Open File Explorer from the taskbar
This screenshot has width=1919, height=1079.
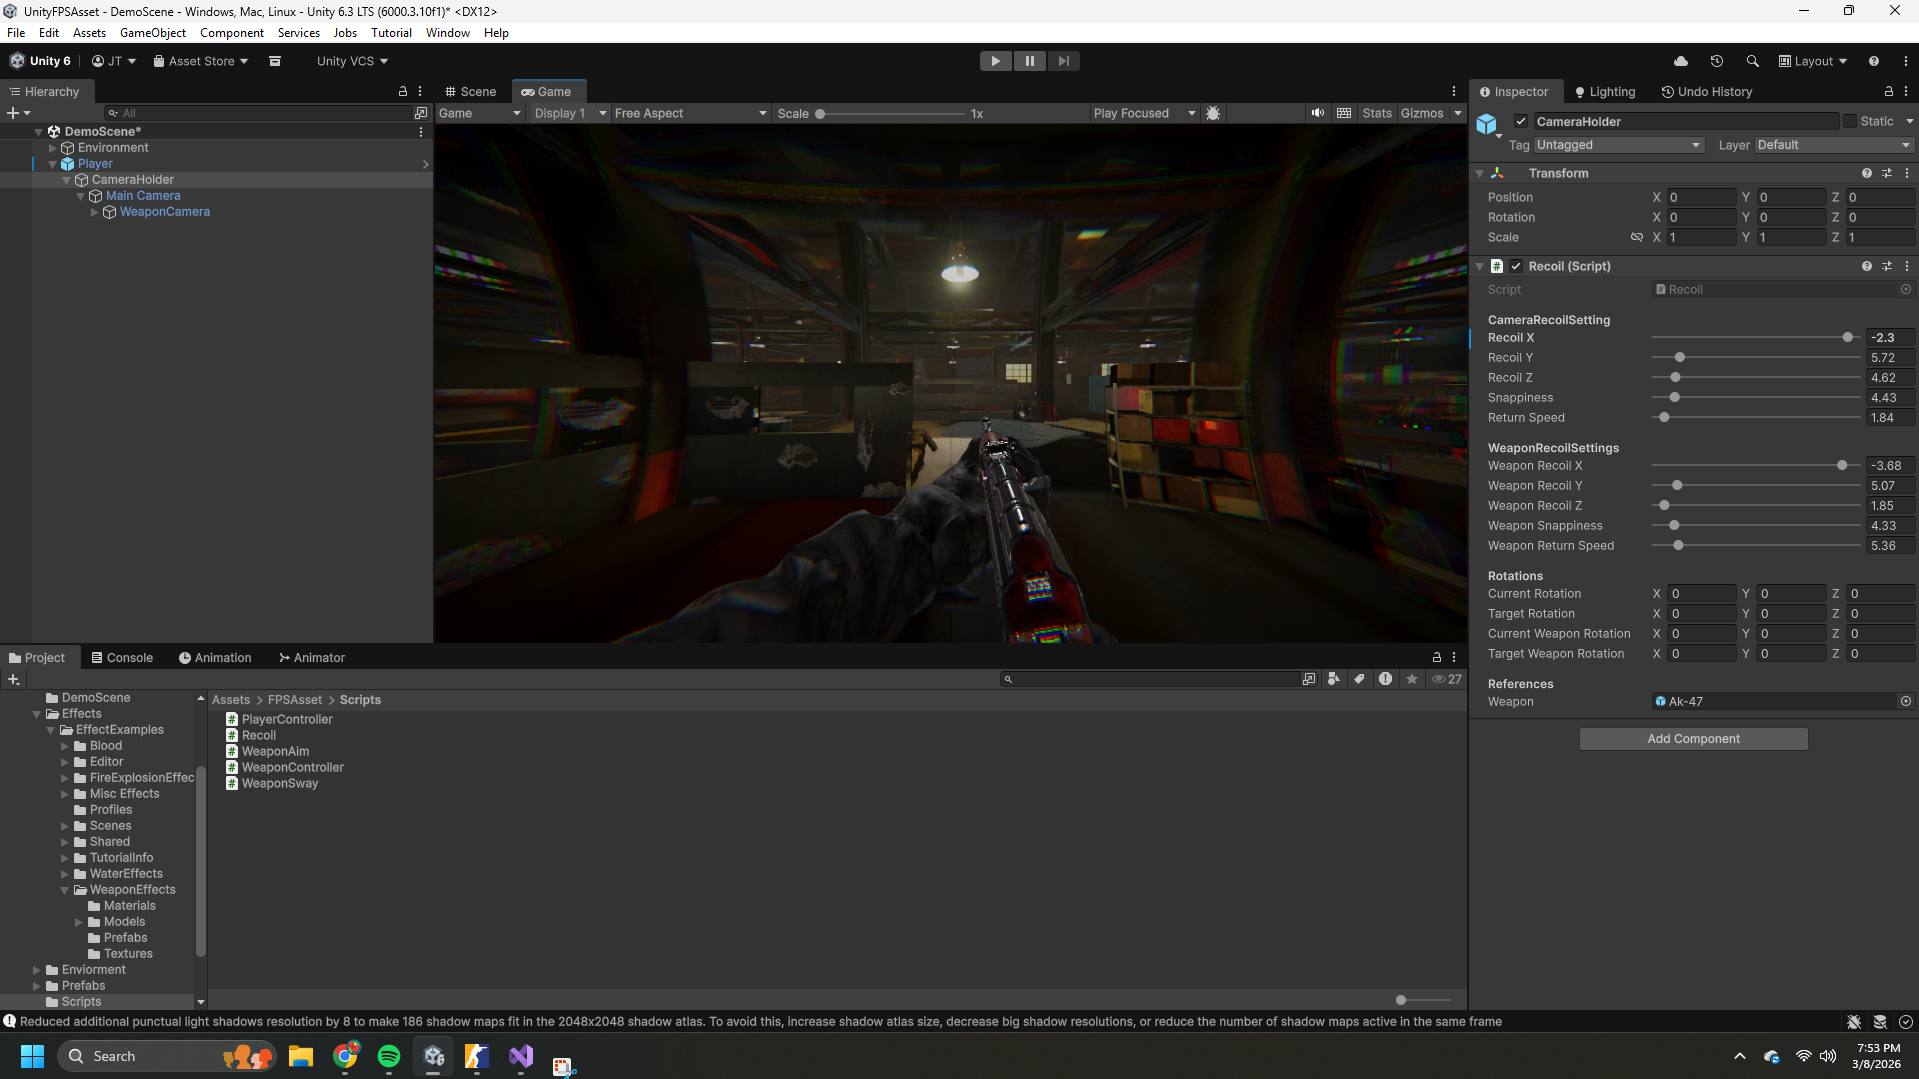(x=301, y=1056)
